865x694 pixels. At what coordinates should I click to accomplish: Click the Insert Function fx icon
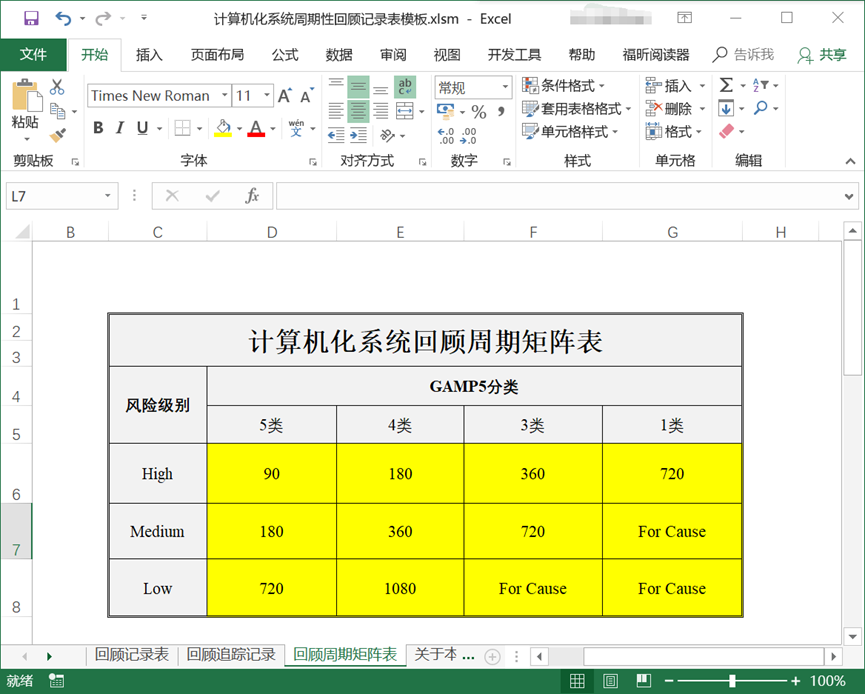click(252, 196)
